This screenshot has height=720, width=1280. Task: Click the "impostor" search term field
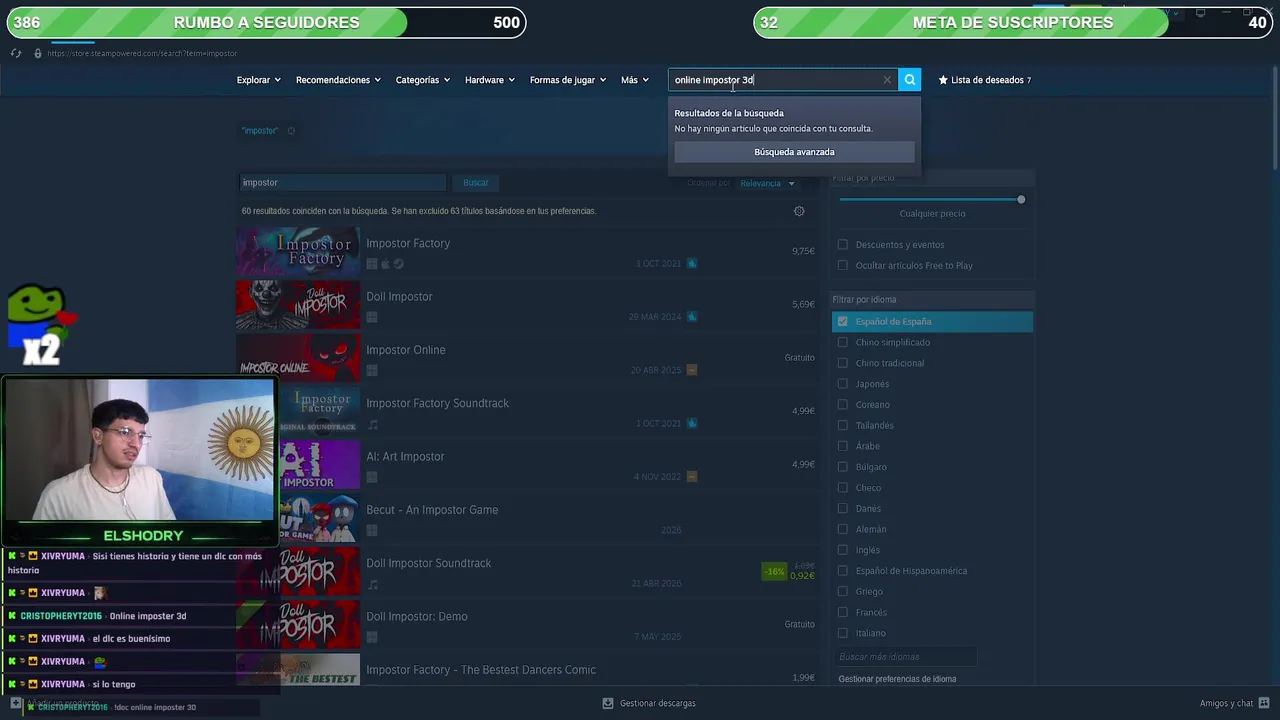coord(342,182)
